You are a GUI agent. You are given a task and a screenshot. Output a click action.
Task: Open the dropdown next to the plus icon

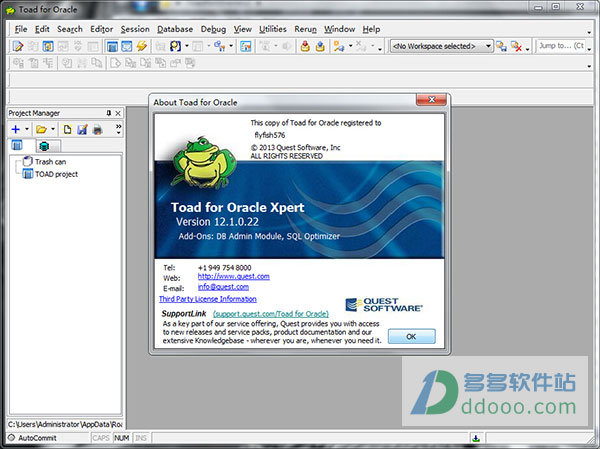(27, 129)
